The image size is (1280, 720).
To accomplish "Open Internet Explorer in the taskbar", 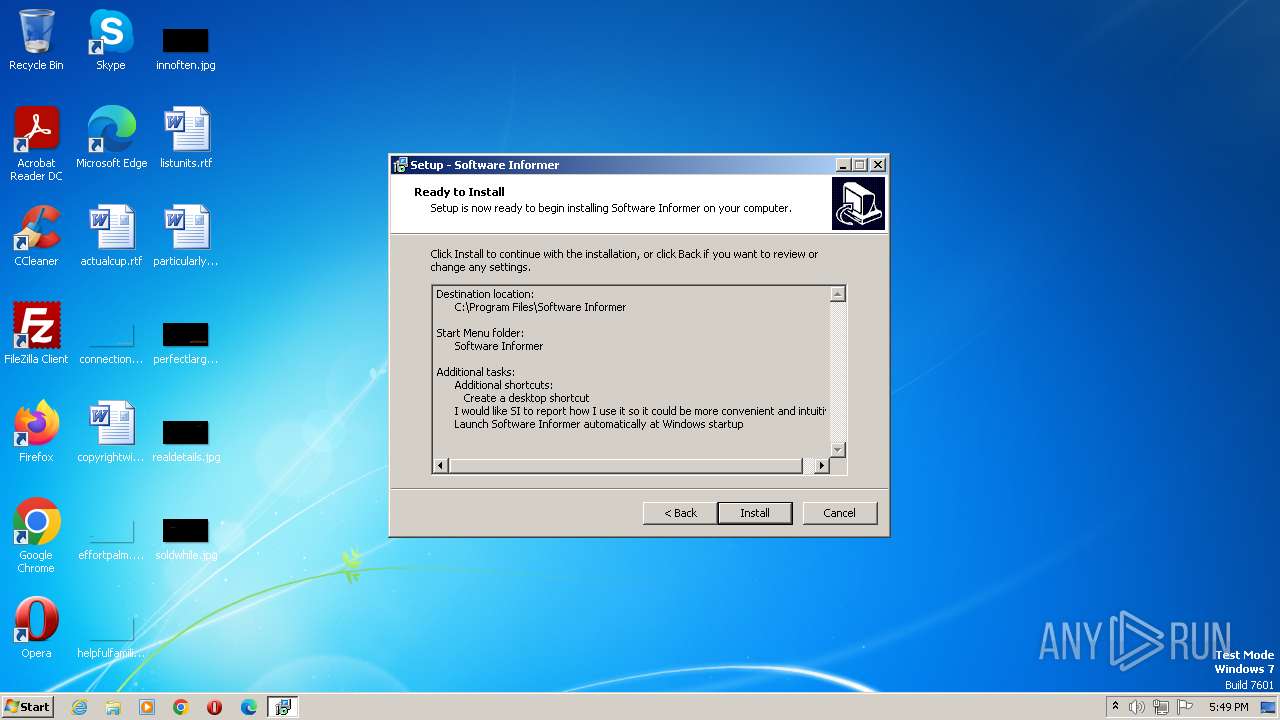I will (79, 707).
